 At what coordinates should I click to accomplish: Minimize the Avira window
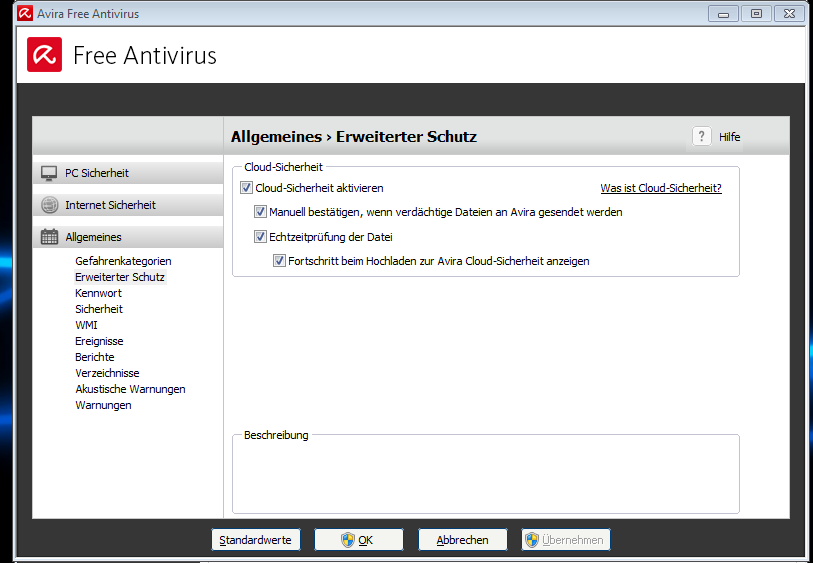click(723, 13)
